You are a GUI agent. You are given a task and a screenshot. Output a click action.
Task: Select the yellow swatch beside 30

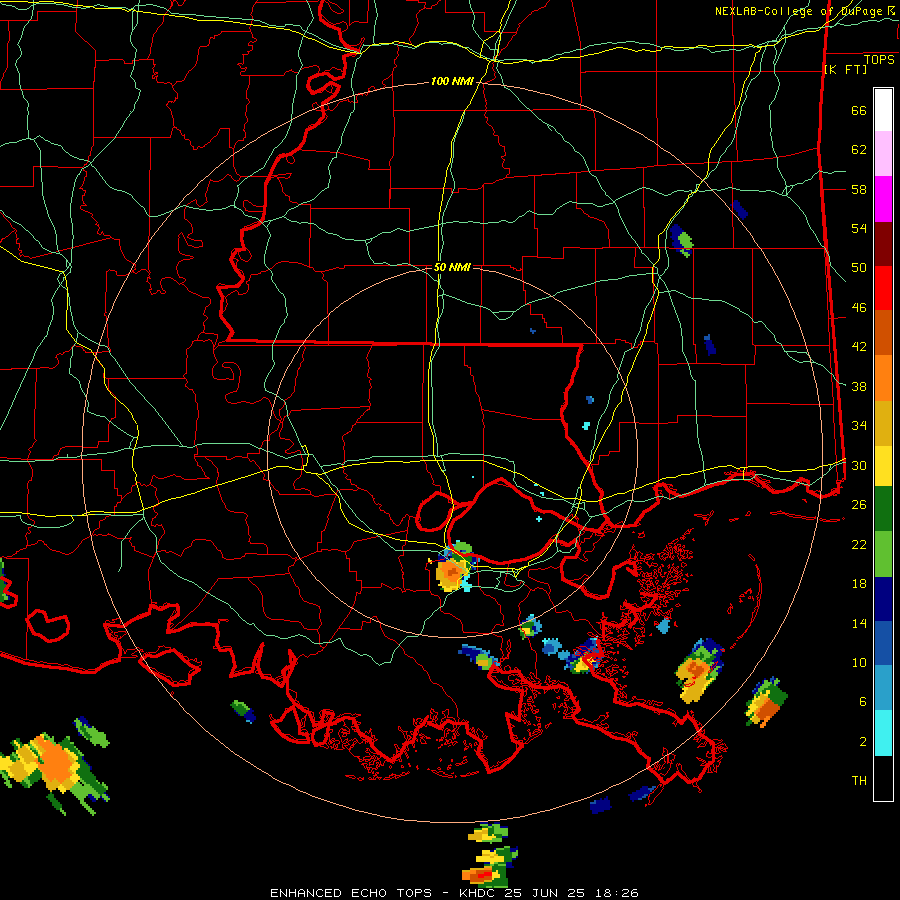coord(883,465)
